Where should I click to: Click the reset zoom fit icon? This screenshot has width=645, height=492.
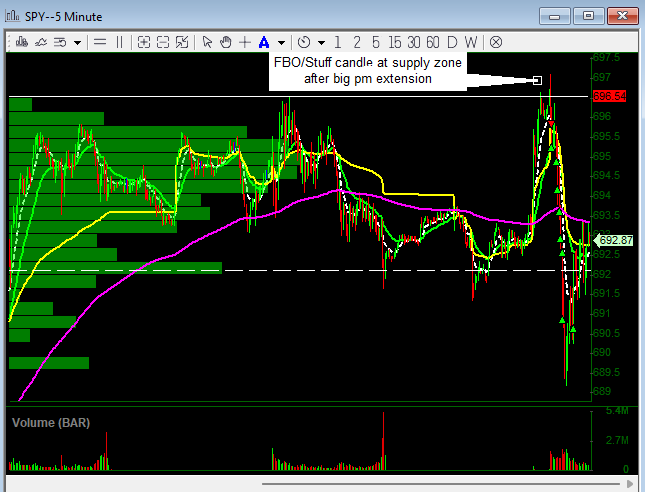coord(182,42)
